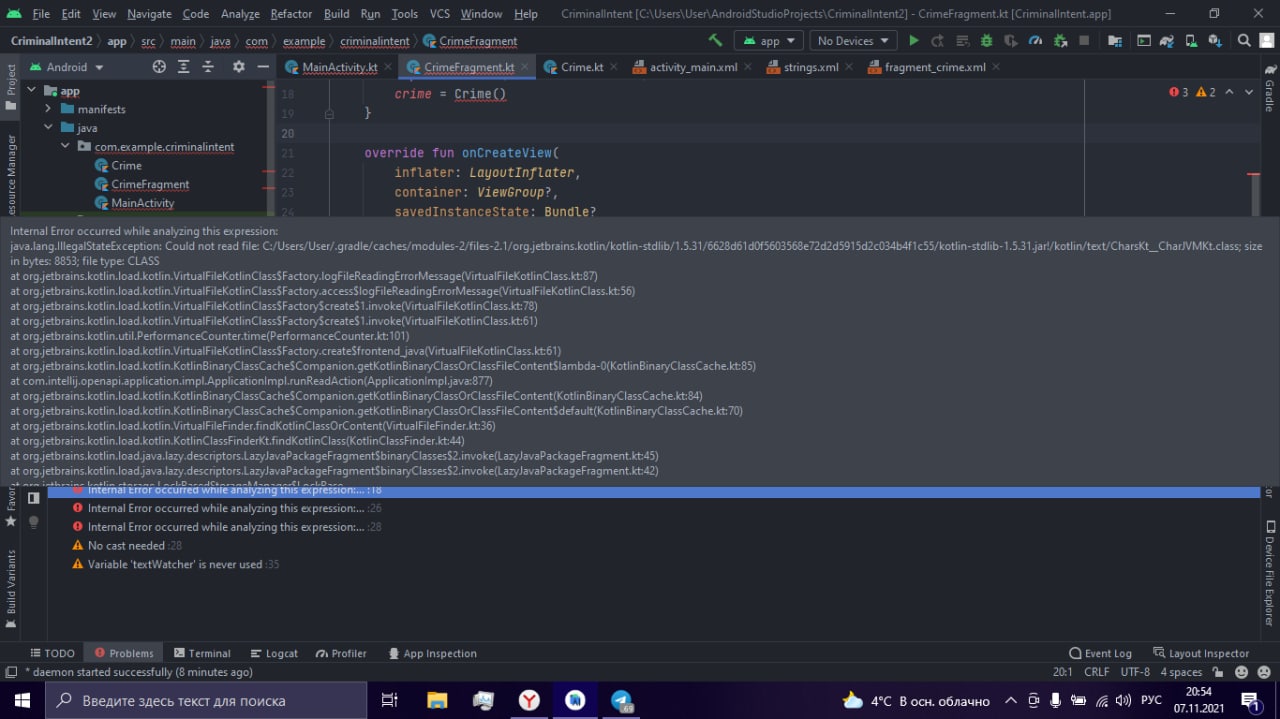The width and height of the screenshot is (1280, 719).
Task: Go to previous highlighted error arrow
Action: tap(1231, 92)
